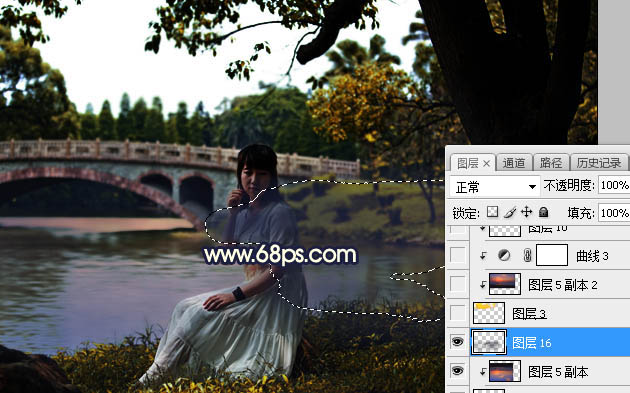Viewport: 630px width, 393px height.
Task: Click the 曲线 3 curves adjustment icon
Action: [x=504, y=255]
